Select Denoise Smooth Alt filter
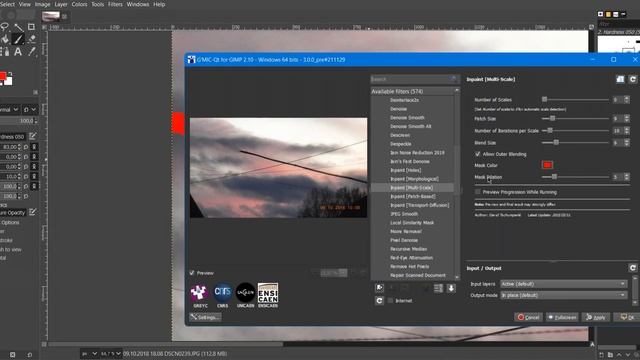 (x=410, y=126)
